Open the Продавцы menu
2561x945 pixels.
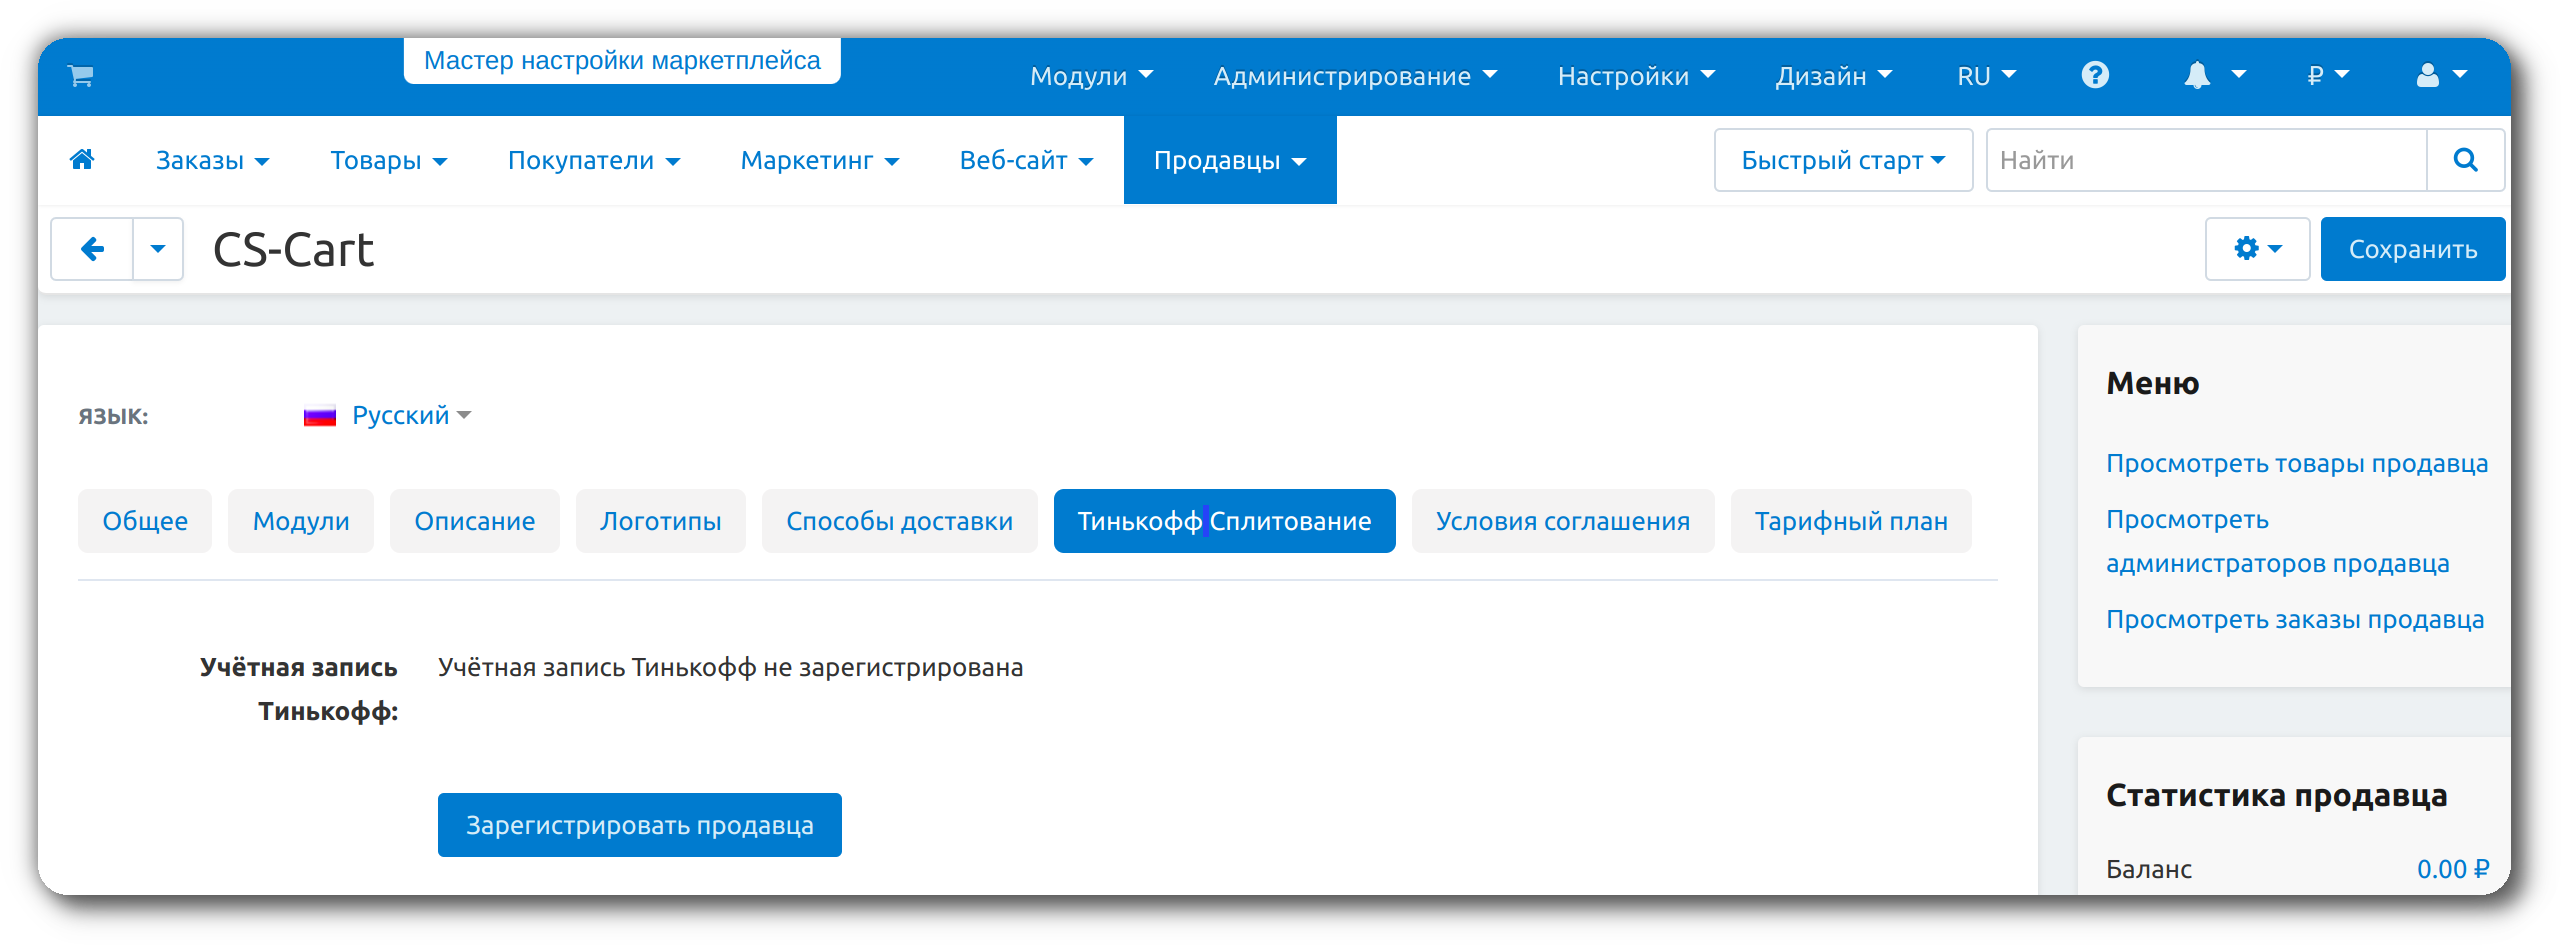tap(1229, 160)
